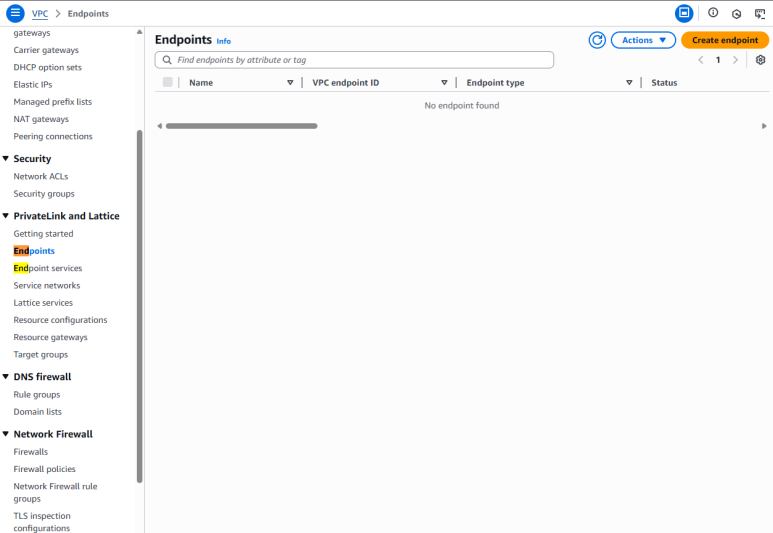Viewport: 773px width, 533px height.
Task: Open the hamburger navigation menu
Action: tap(15, 13)
